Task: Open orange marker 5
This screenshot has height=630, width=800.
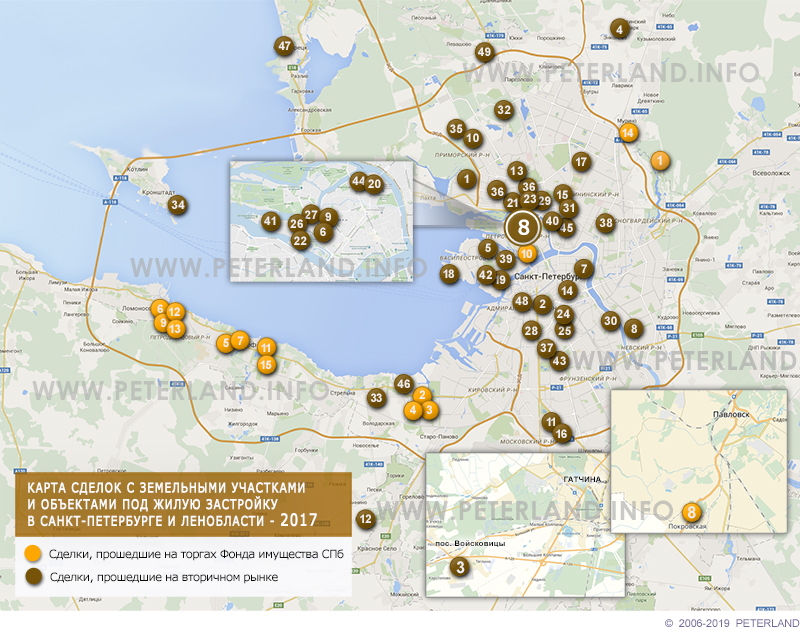Action: click(x=226, y=343)
